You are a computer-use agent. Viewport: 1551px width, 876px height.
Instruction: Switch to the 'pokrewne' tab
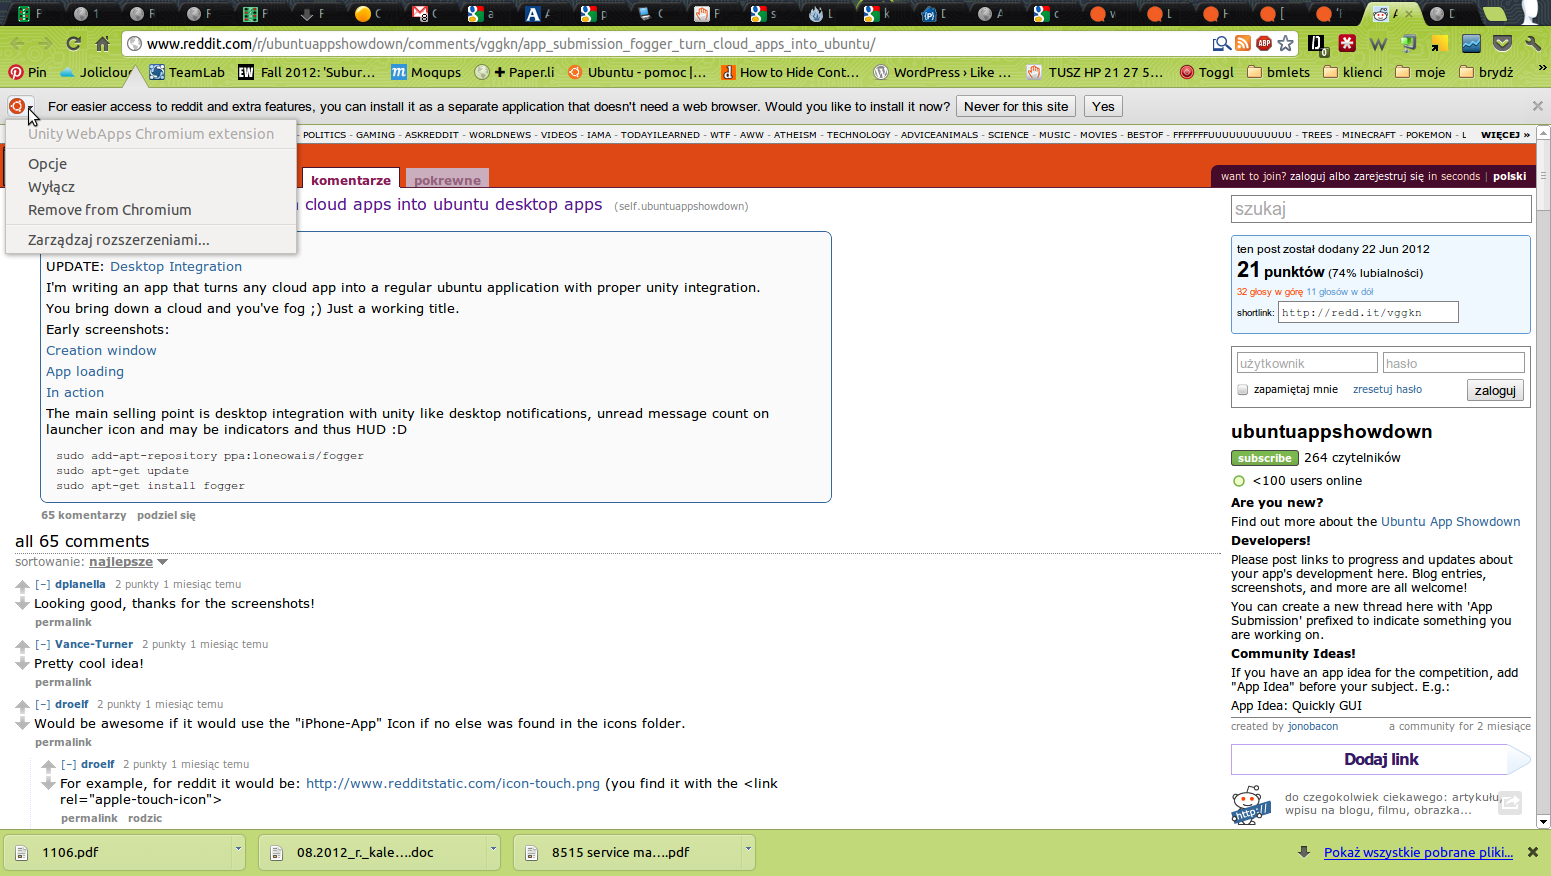(447, 179)
